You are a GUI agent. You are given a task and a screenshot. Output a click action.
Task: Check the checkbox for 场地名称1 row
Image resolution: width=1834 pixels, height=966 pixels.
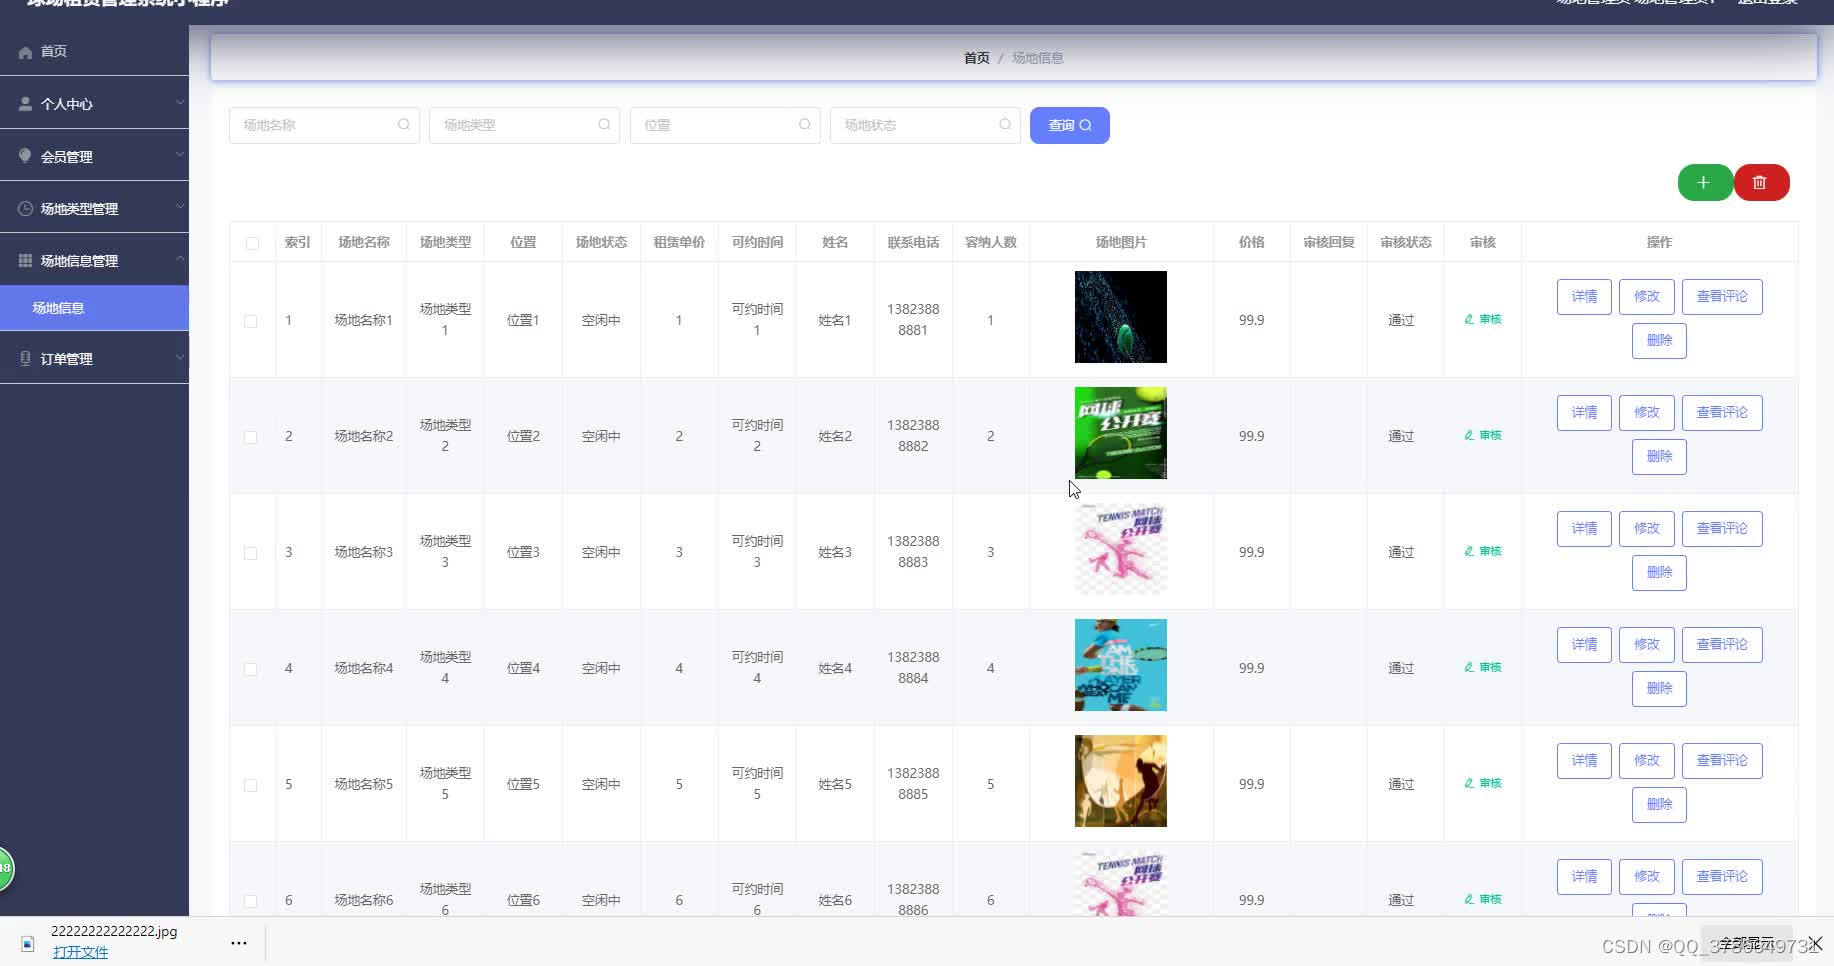point(251,321)
